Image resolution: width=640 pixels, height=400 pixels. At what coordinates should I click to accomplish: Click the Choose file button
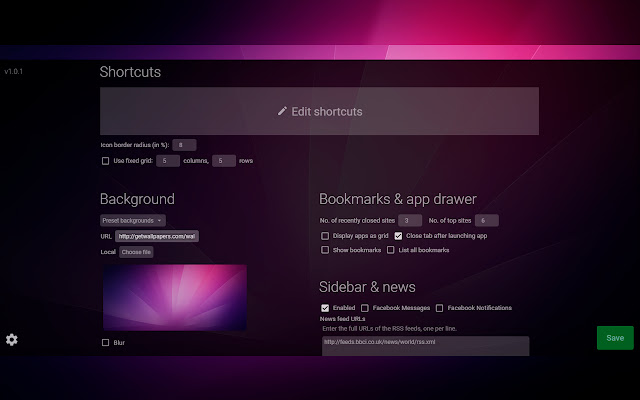[x=136, y=252]
